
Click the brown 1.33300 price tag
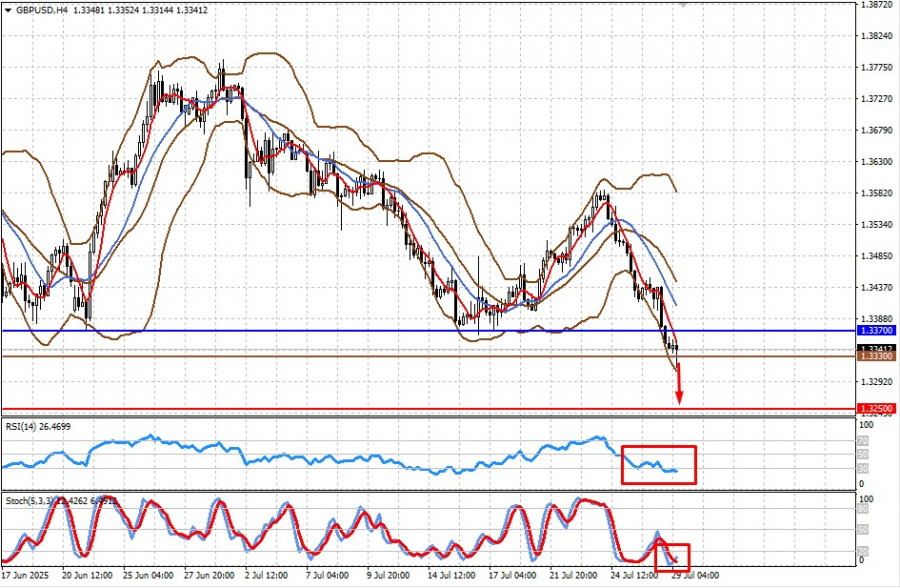(876, 357)
